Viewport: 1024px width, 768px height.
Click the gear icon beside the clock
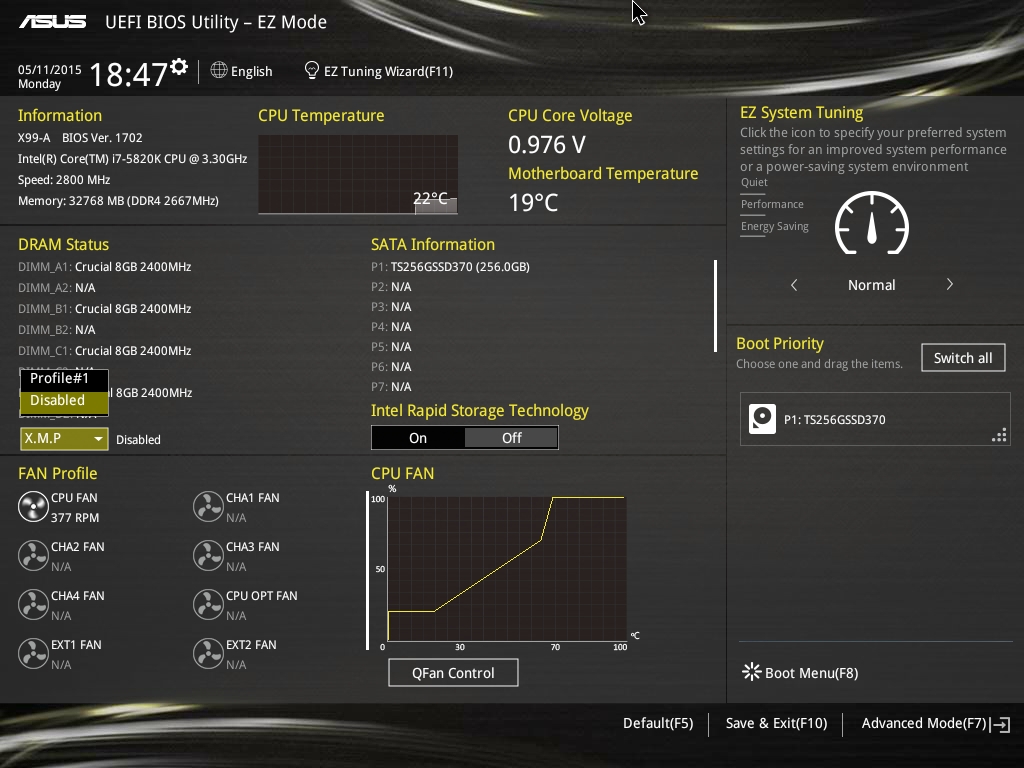179,67
